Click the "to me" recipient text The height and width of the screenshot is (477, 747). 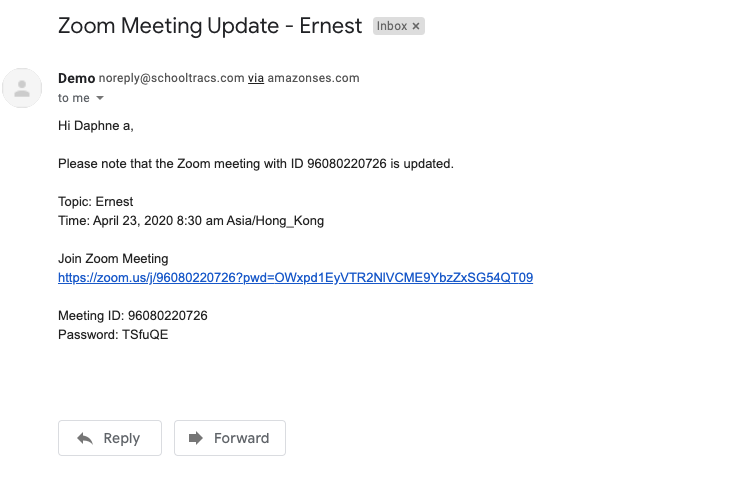(x=73, y=98)
